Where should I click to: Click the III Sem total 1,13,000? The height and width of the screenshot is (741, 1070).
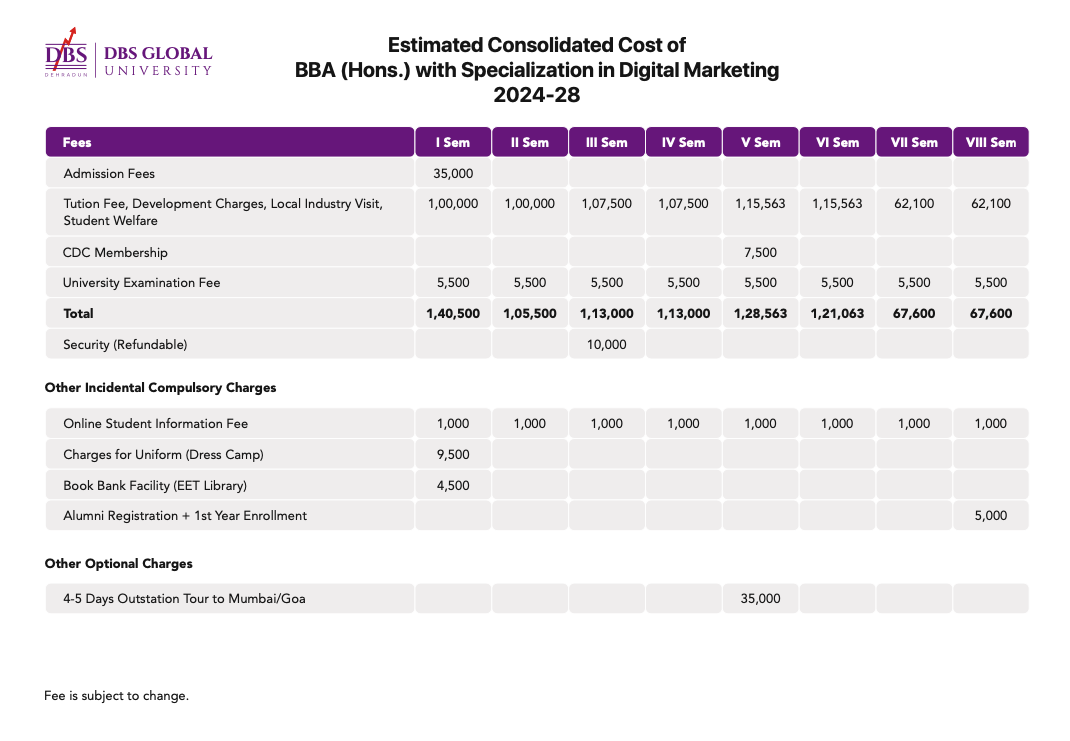607,313
